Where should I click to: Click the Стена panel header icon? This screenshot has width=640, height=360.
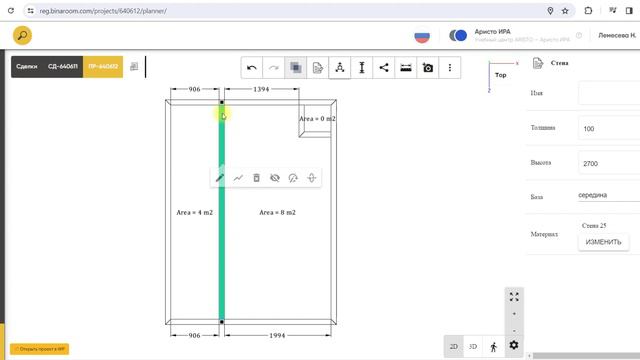tap(538, 63)
